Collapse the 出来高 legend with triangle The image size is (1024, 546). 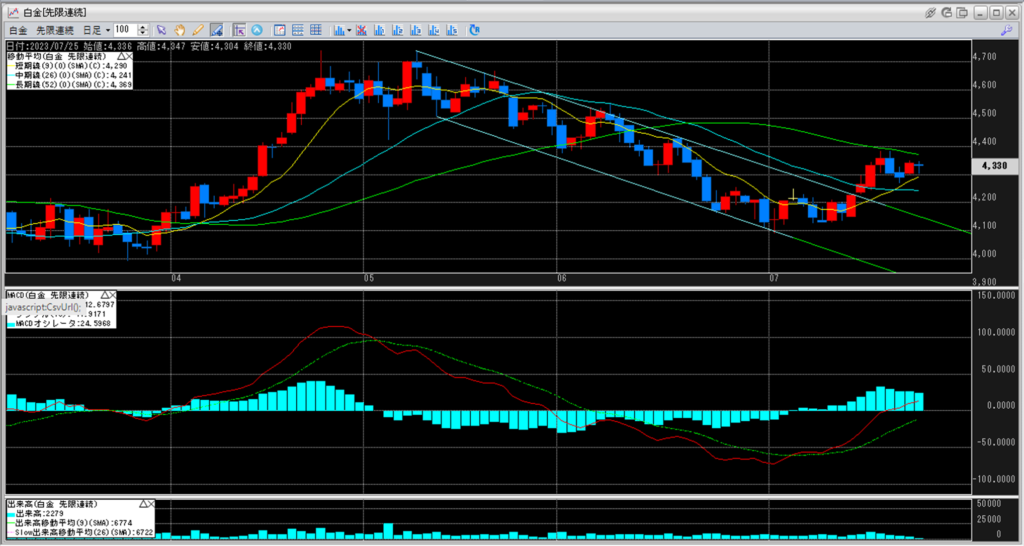tap(140, 504)
